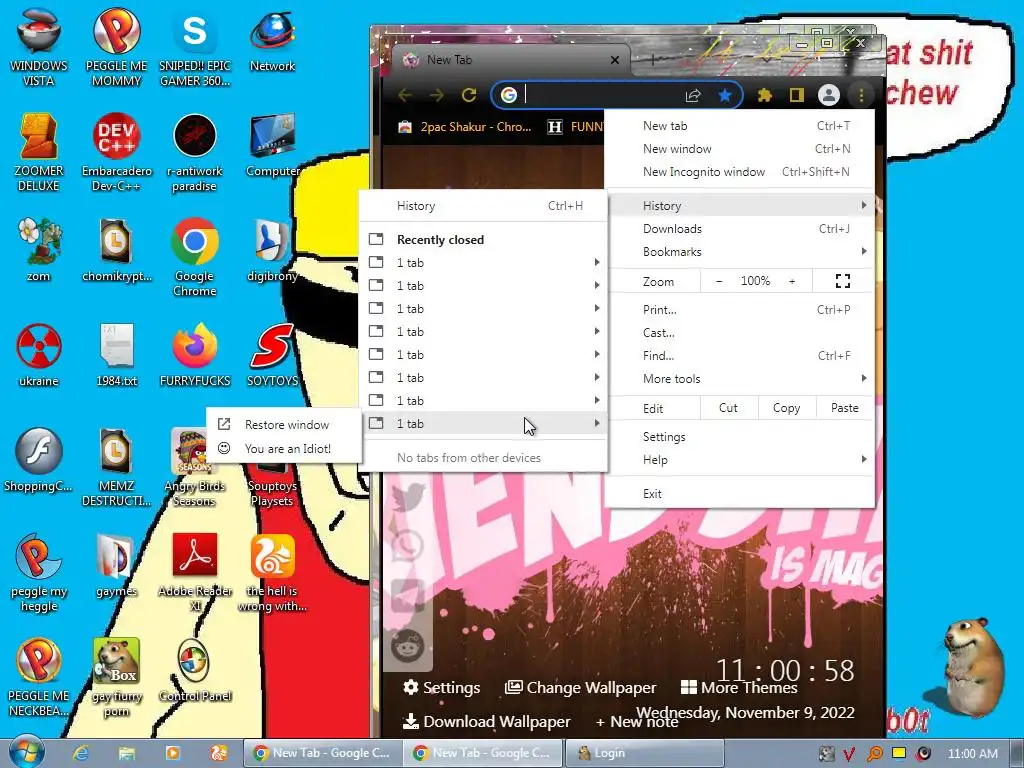This screenshot has height=768, width=1024.
Task: Open page Settings gear link at bottom
Action: [x=441, y=688]
